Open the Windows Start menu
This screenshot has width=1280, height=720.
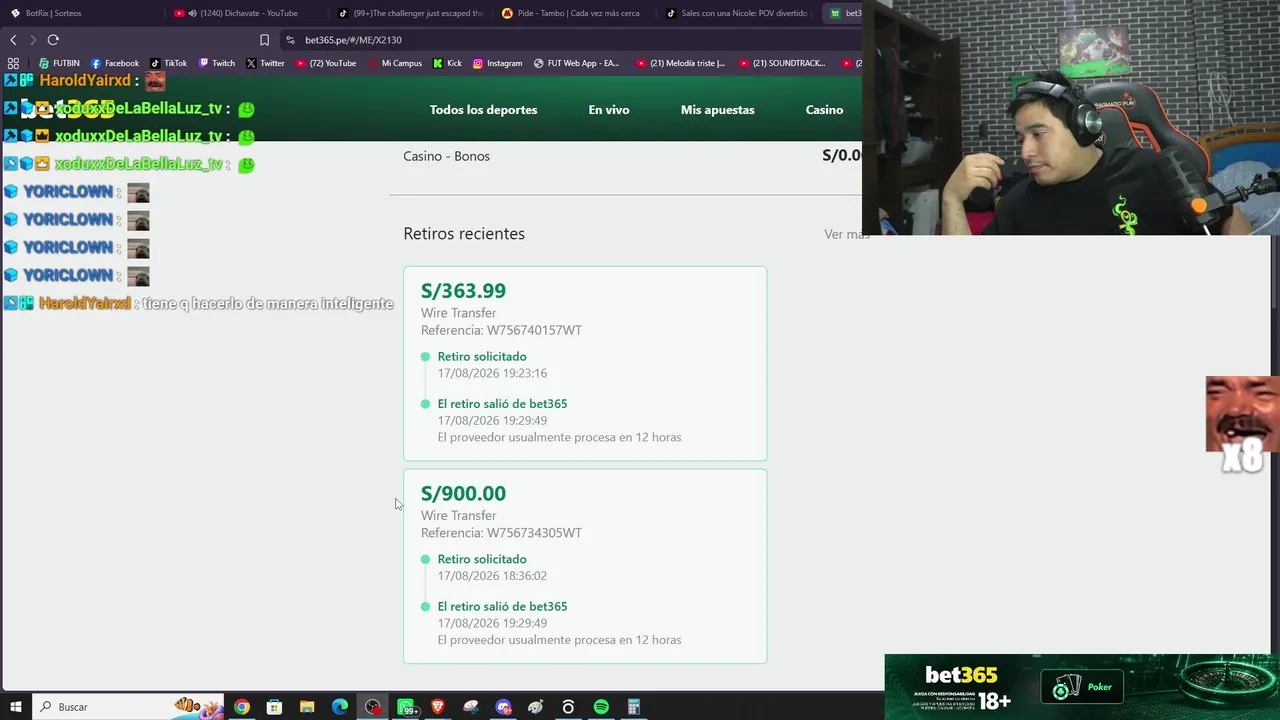[x=15, y=707]
